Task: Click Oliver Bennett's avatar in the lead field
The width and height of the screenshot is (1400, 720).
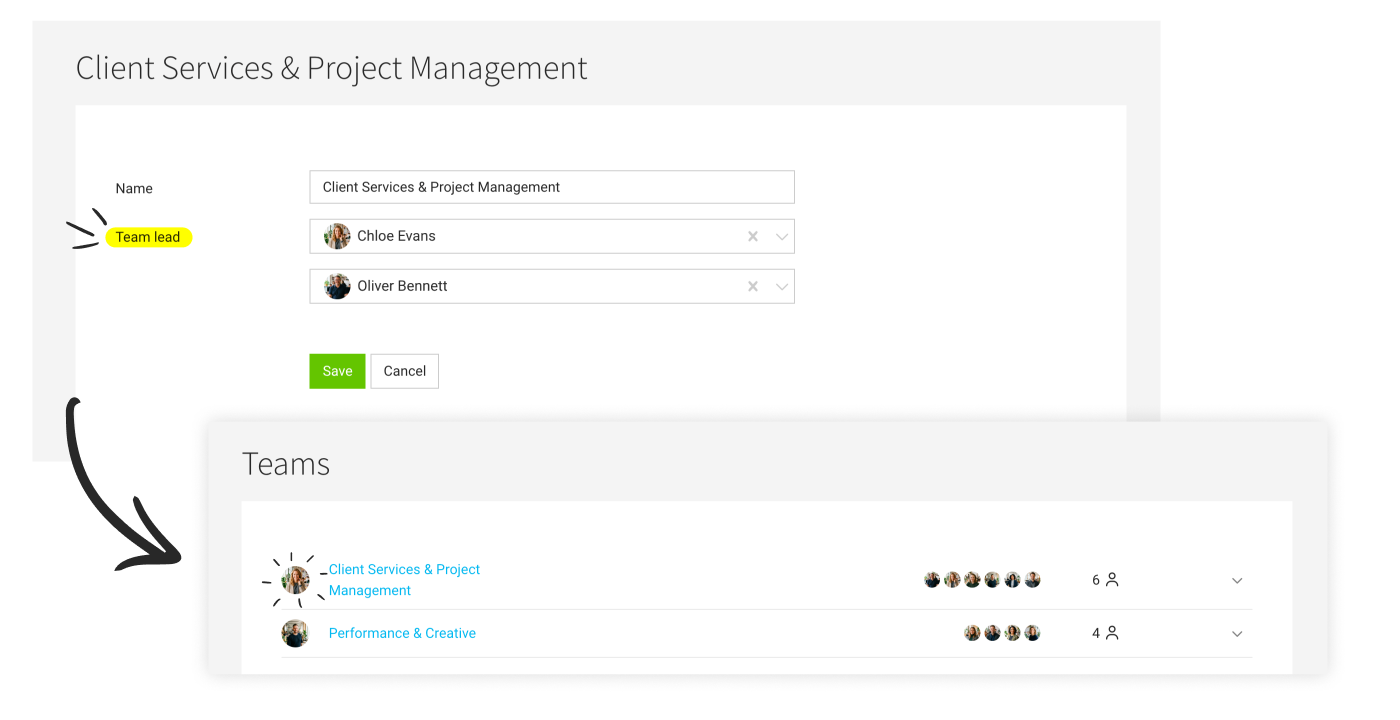Action: tap(338, 287)
